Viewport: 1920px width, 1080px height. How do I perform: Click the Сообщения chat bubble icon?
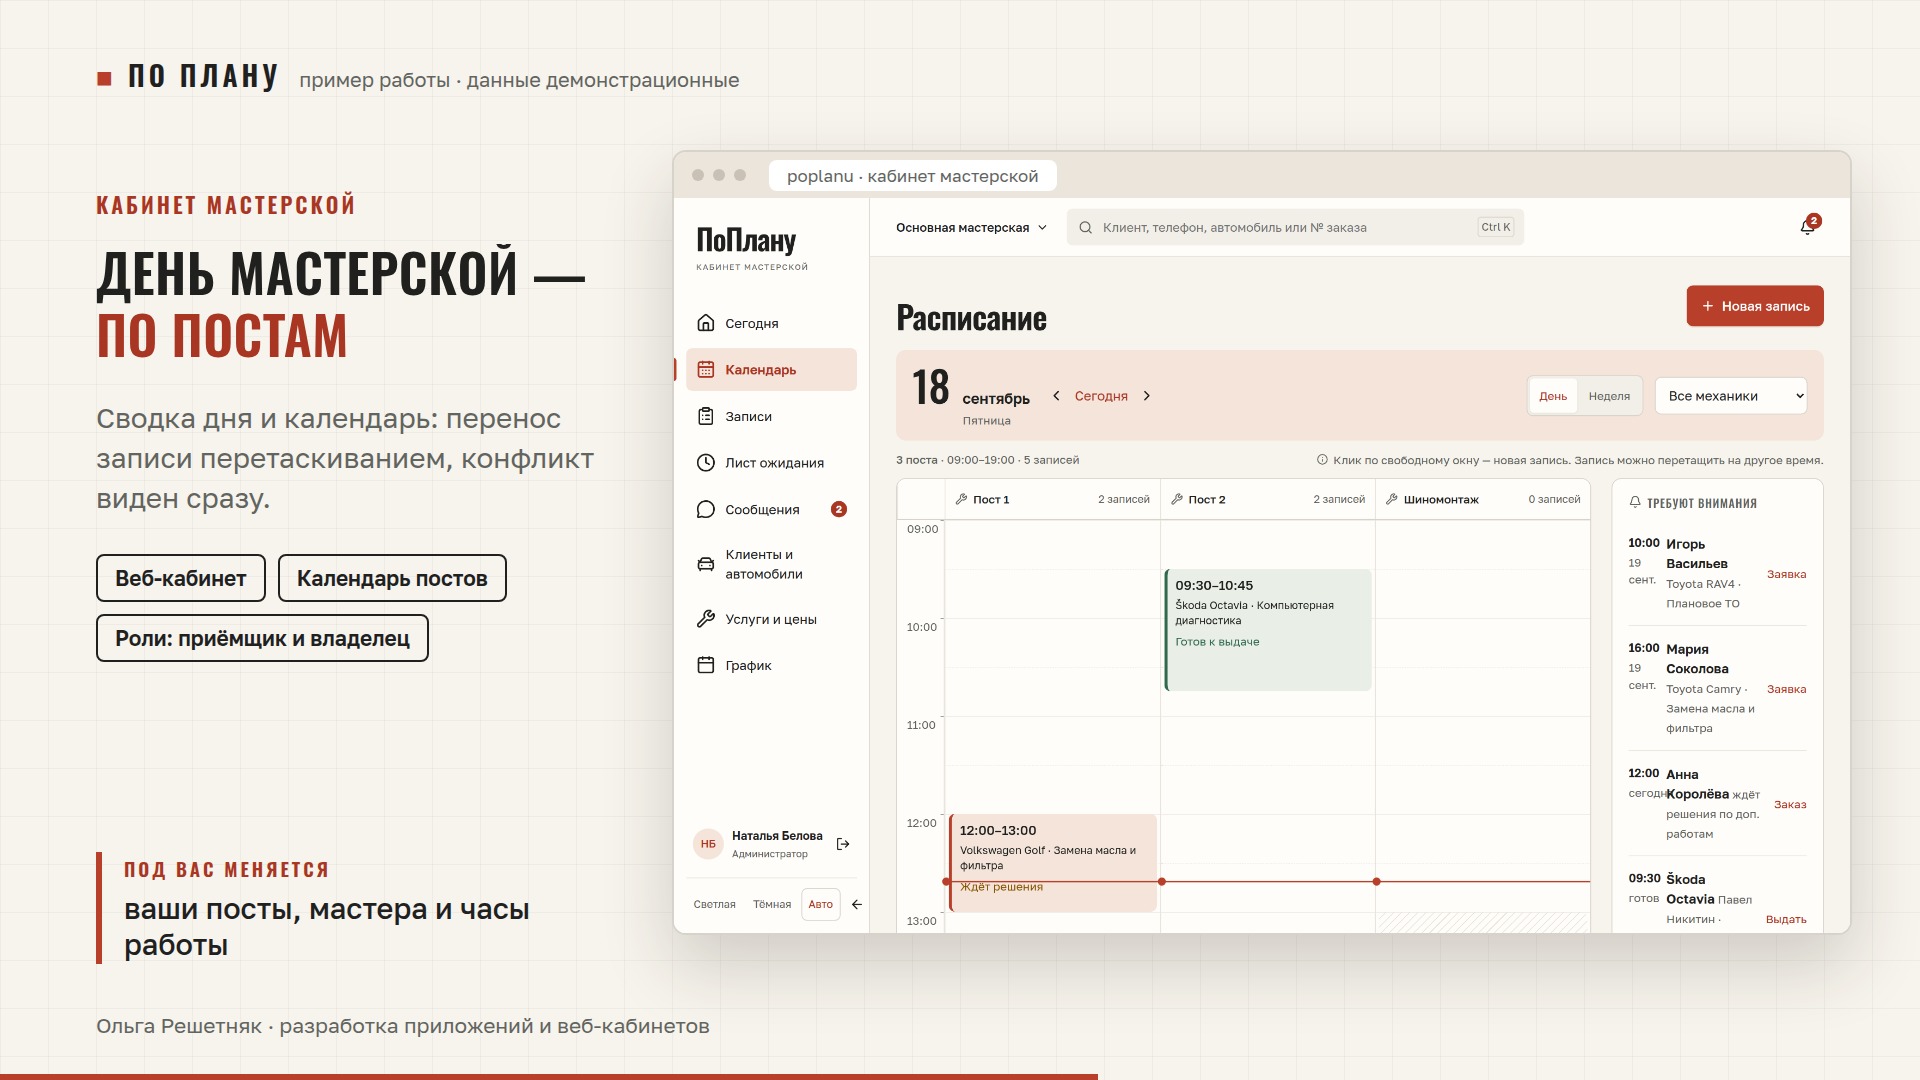click(x=706, y=509)
